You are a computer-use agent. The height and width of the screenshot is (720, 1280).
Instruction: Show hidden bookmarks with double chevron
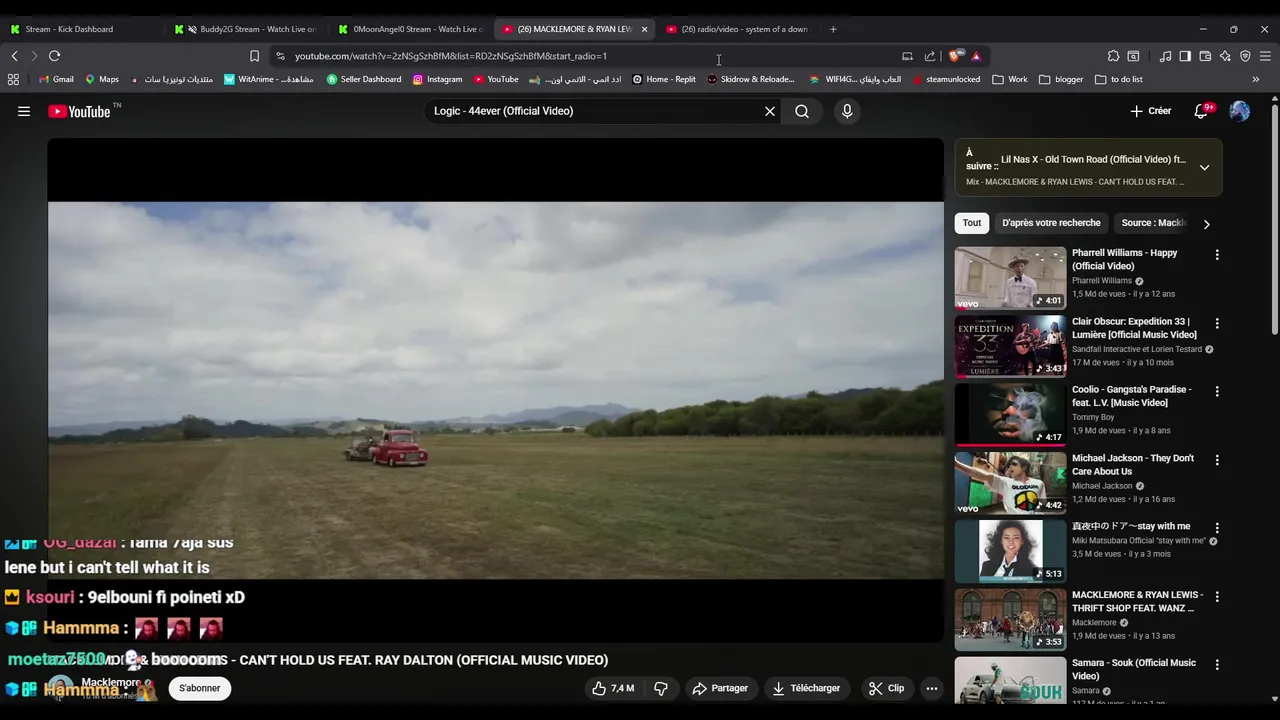click(x=1256, y=79)
